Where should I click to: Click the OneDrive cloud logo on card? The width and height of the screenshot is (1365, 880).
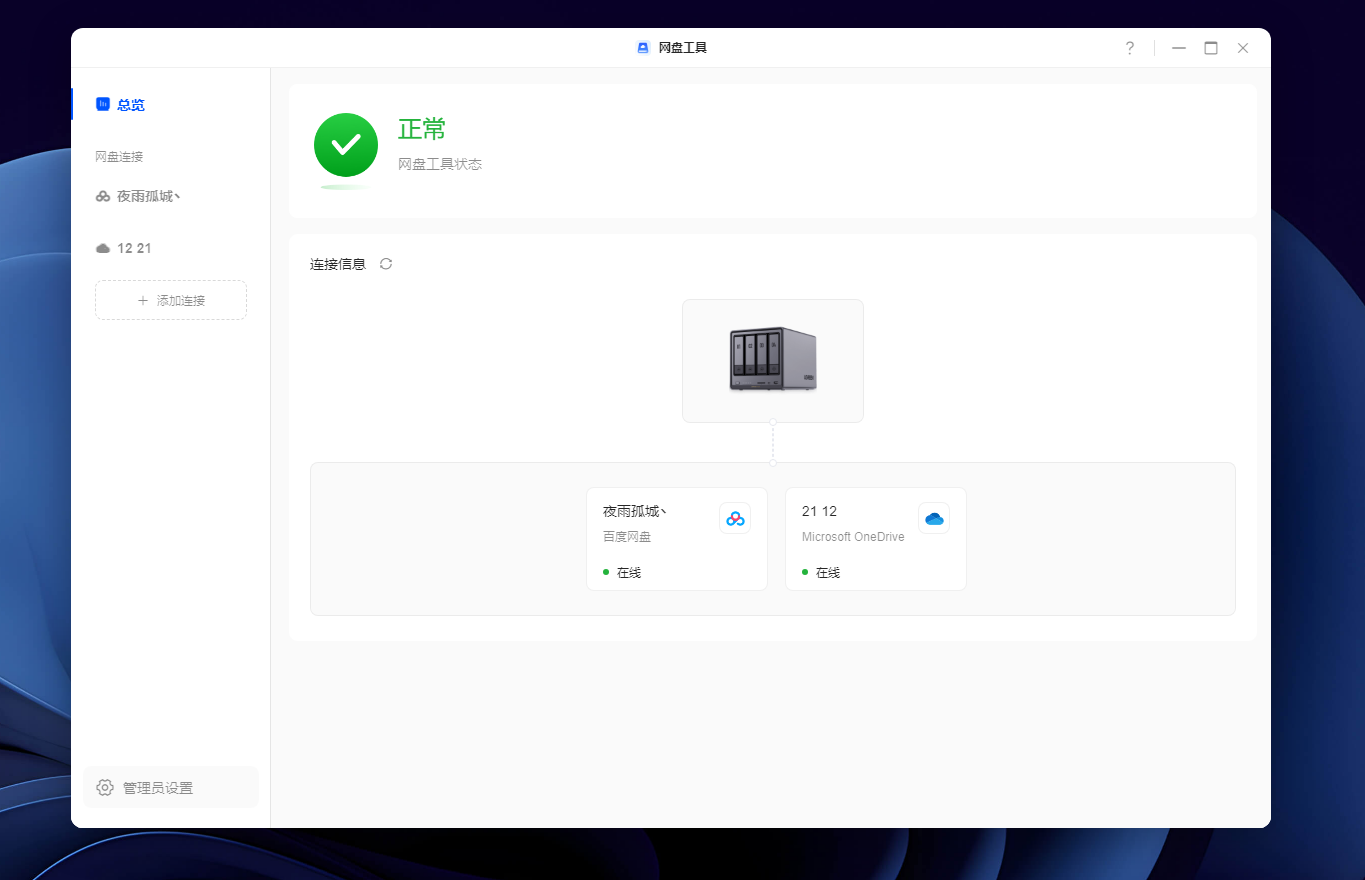point(934,518)
